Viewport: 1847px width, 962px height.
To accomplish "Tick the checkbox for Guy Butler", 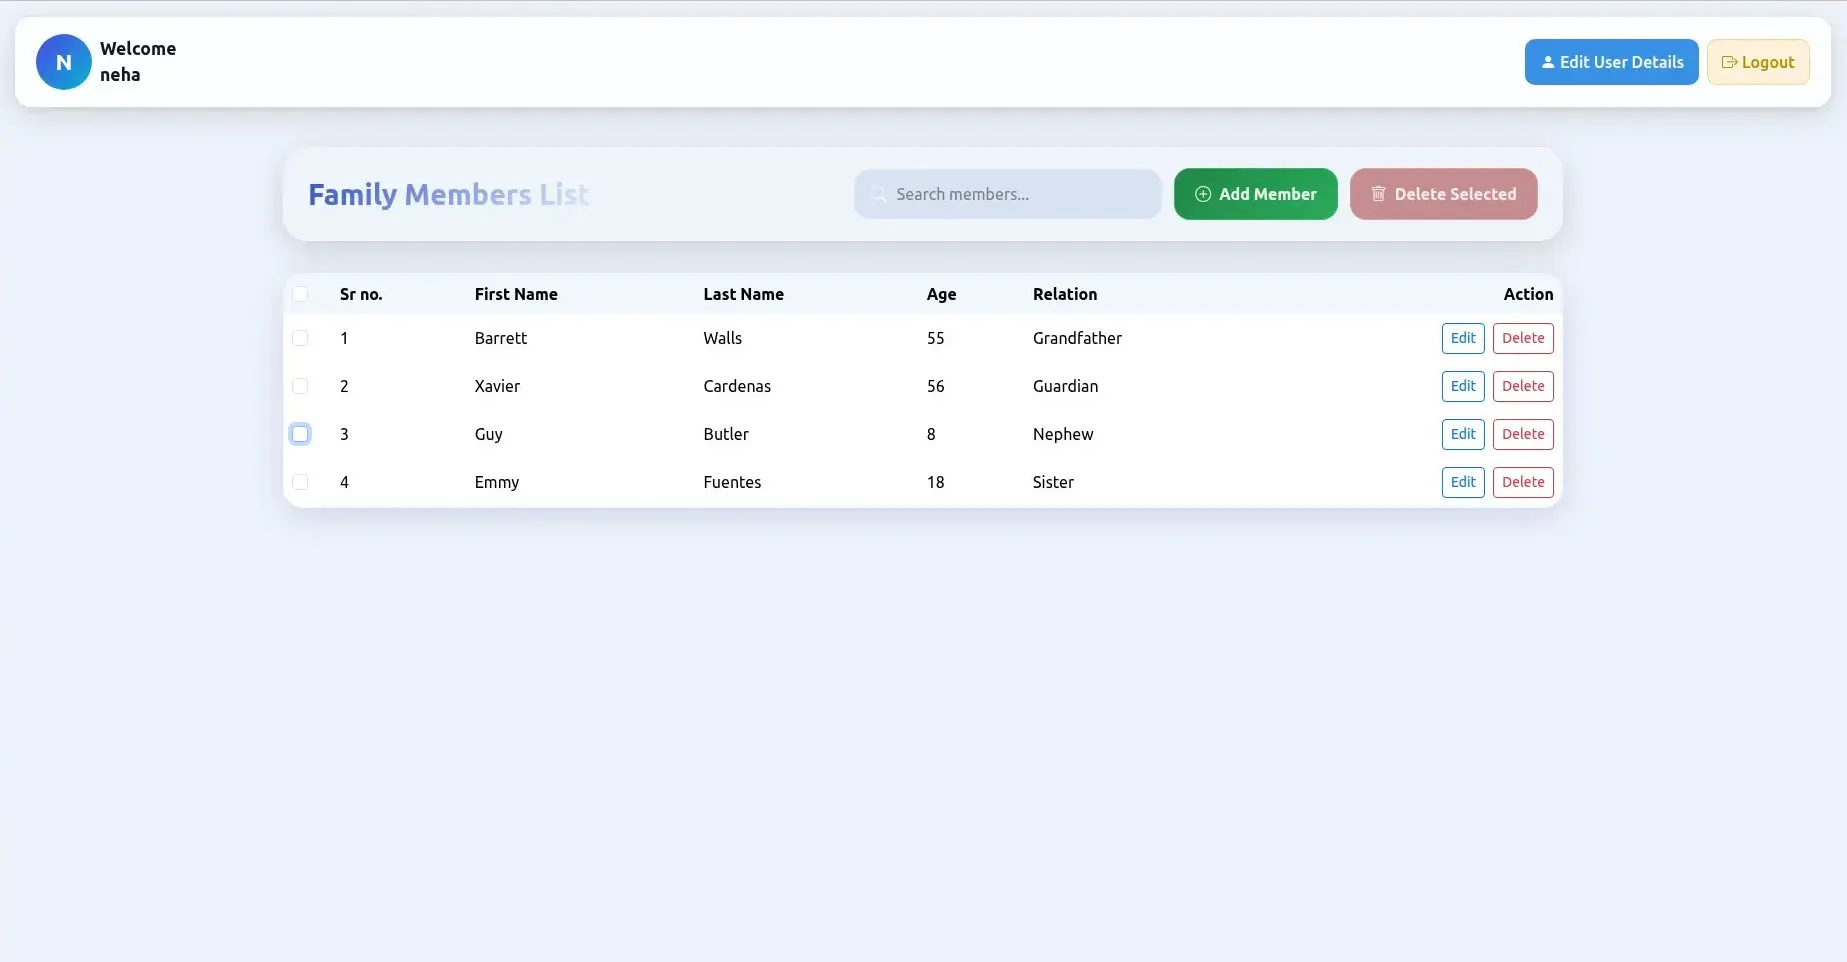I will [300, 434].
